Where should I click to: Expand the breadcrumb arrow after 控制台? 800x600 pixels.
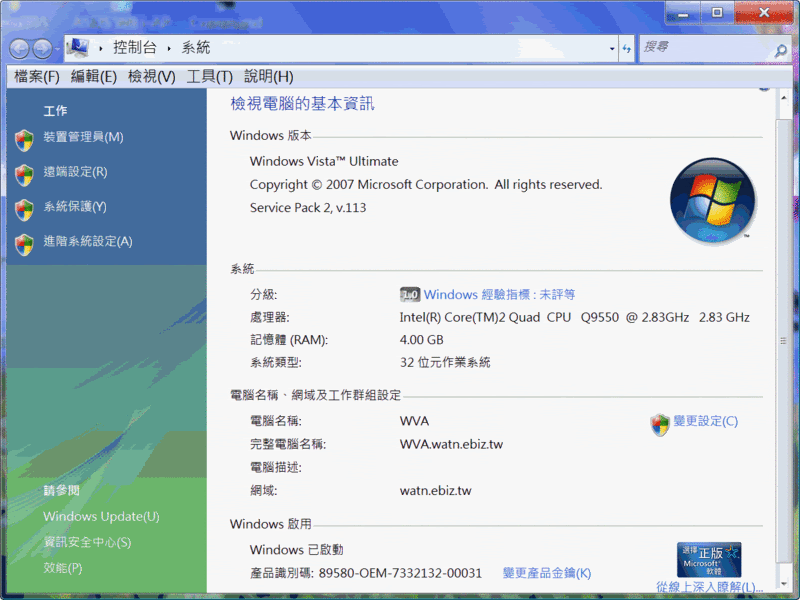tap(171, 48)
